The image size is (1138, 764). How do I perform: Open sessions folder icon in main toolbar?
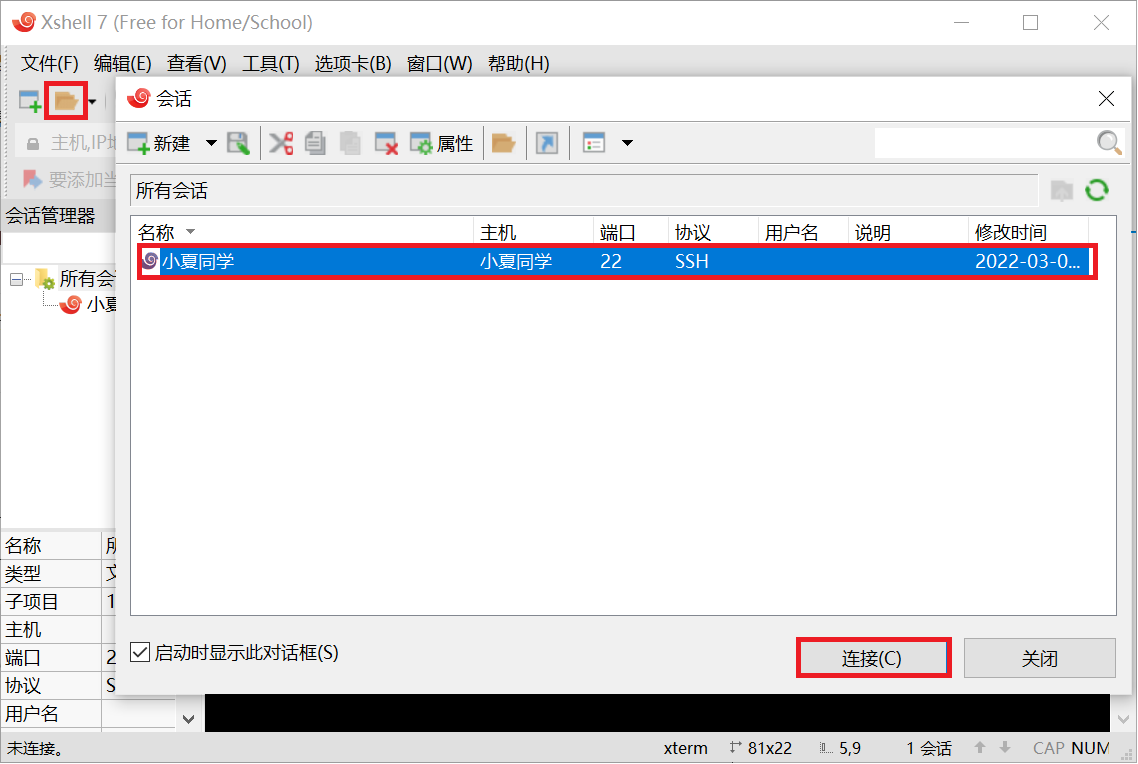[x=66, y=101]
